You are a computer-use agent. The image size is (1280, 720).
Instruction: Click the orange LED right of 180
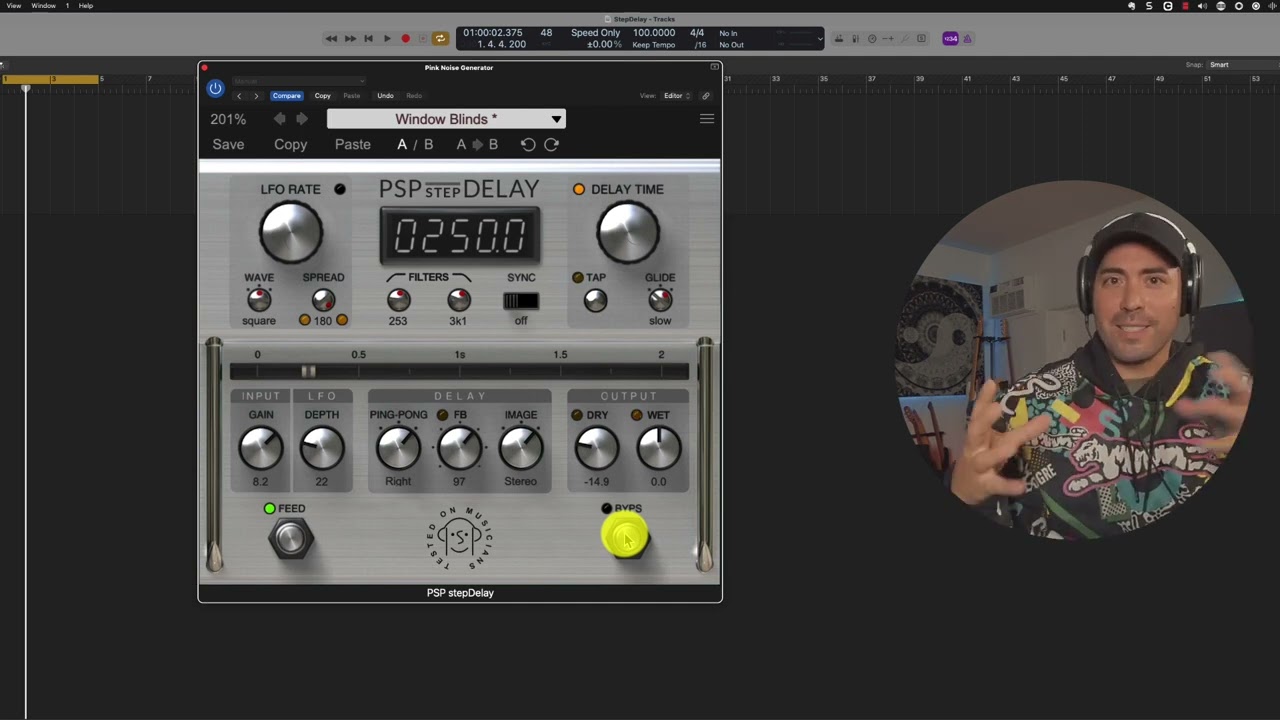pyautogui.click(x=342, y=320)
